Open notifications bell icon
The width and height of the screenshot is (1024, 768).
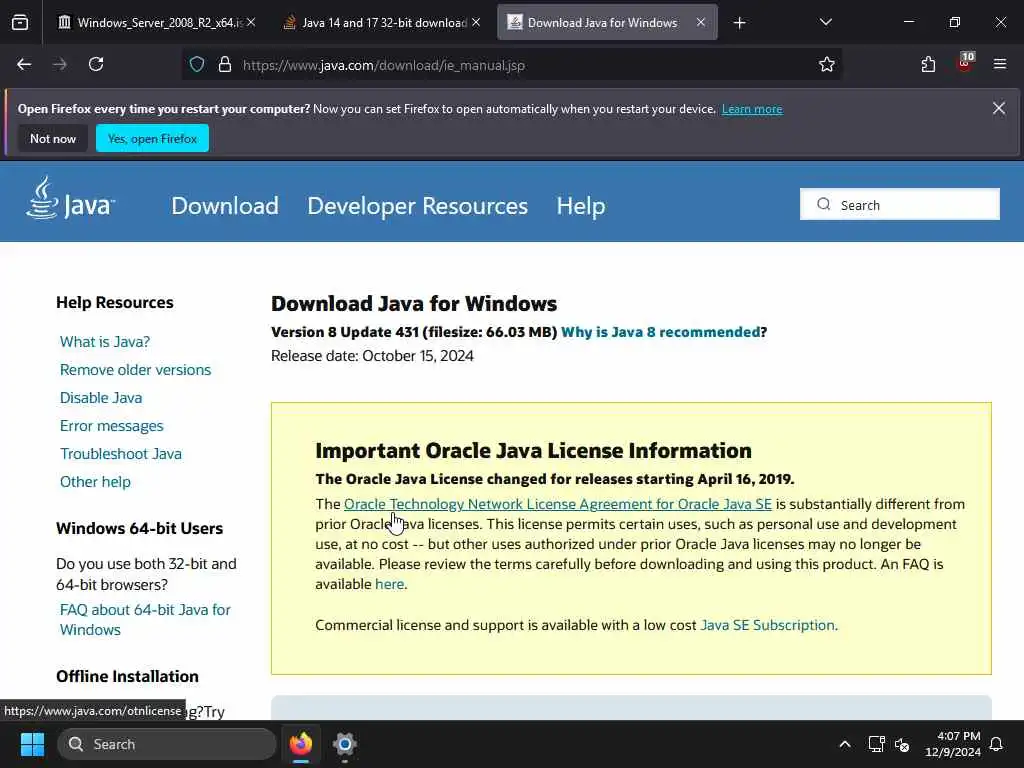click(x=996, y=744)
